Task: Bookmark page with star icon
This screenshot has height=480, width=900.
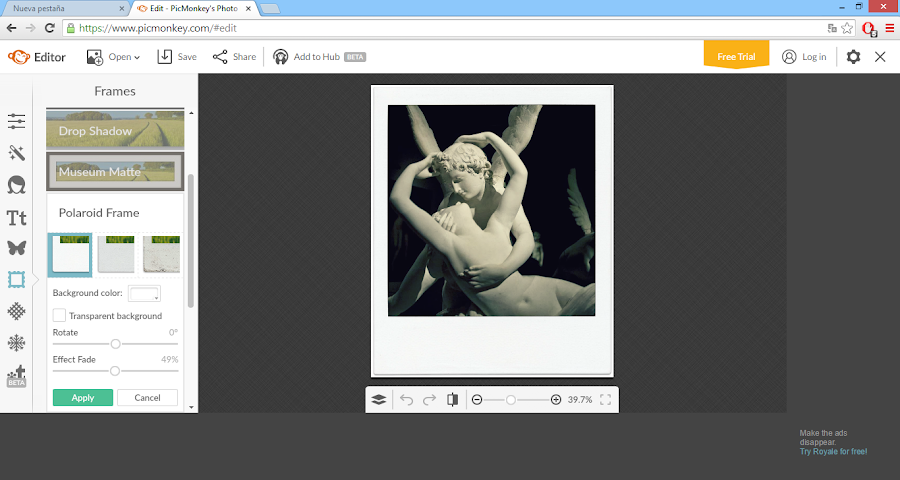Action: pos(847,28)
